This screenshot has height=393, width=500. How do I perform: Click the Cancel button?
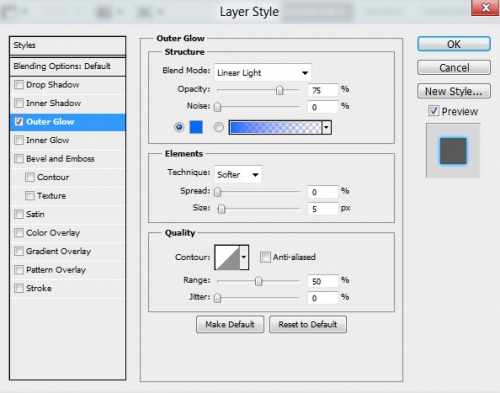[454, 68]
